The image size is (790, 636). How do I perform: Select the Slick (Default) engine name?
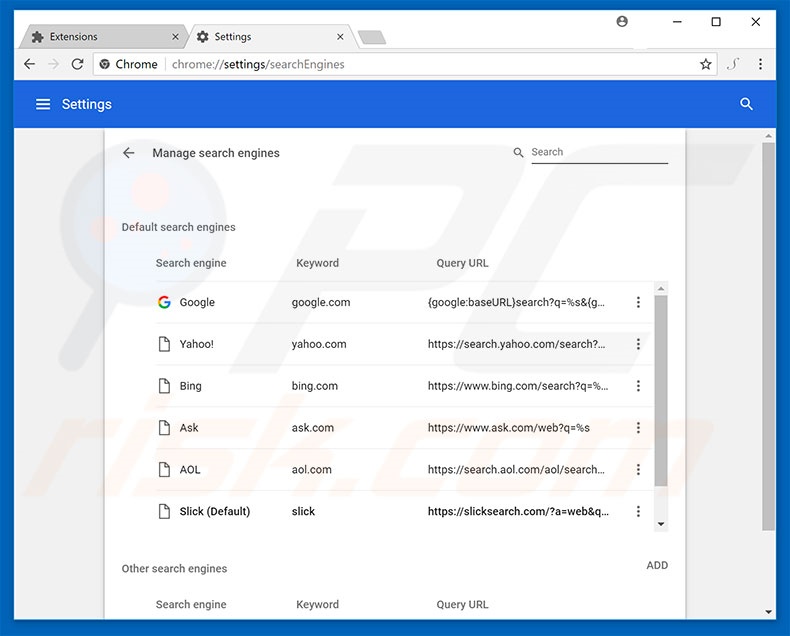pos(215,512)
